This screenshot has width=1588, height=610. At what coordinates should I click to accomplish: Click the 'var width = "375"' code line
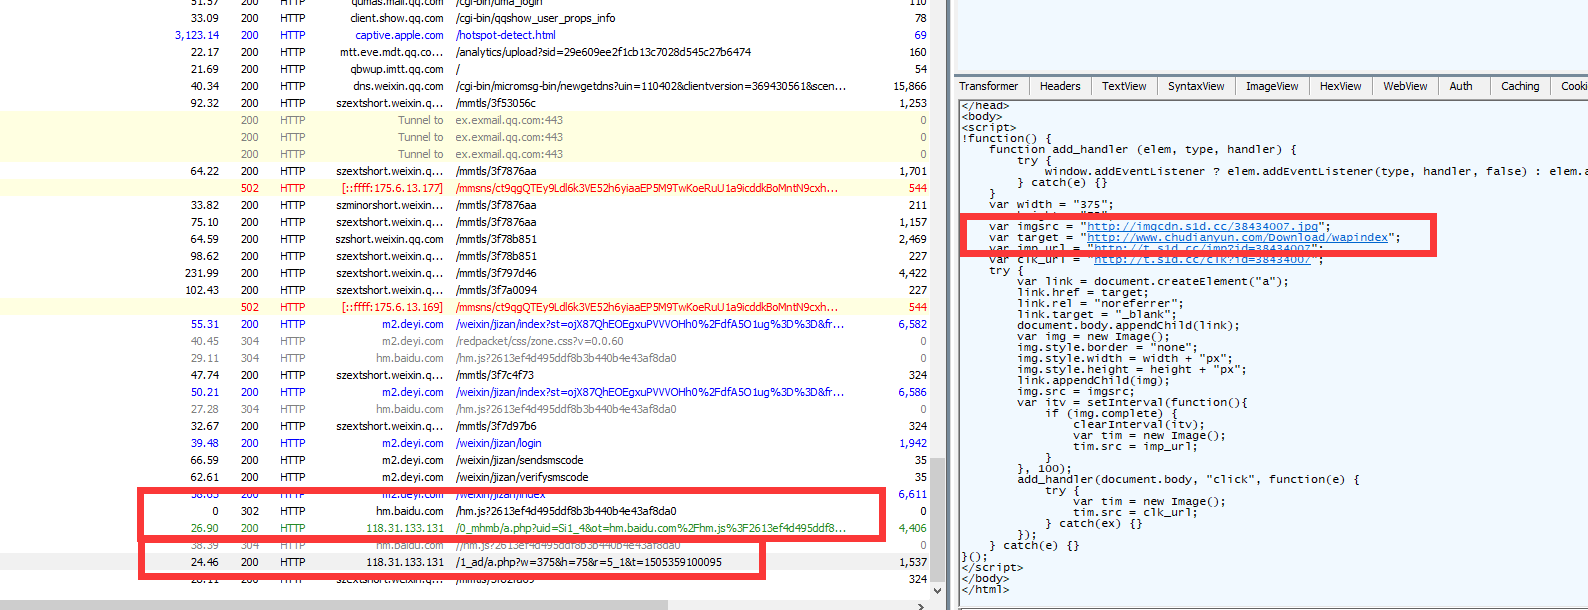1051,205
